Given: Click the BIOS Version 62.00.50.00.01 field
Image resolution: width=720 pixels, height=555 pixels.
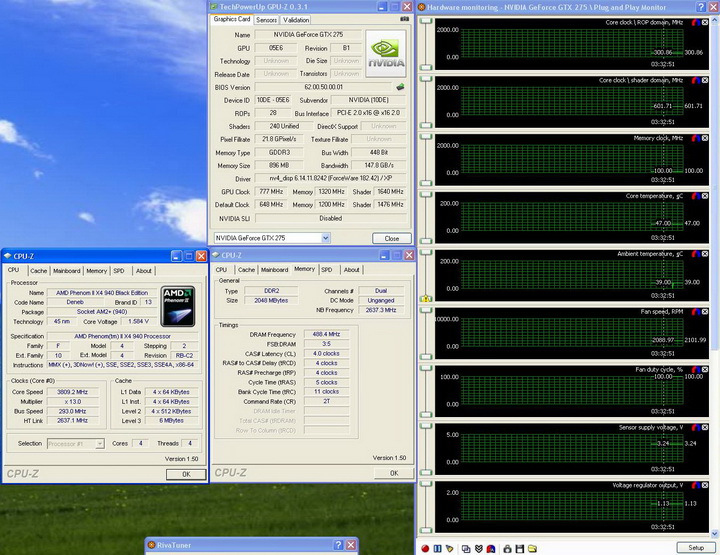Looking at the screenshot, I should point(323,87).
